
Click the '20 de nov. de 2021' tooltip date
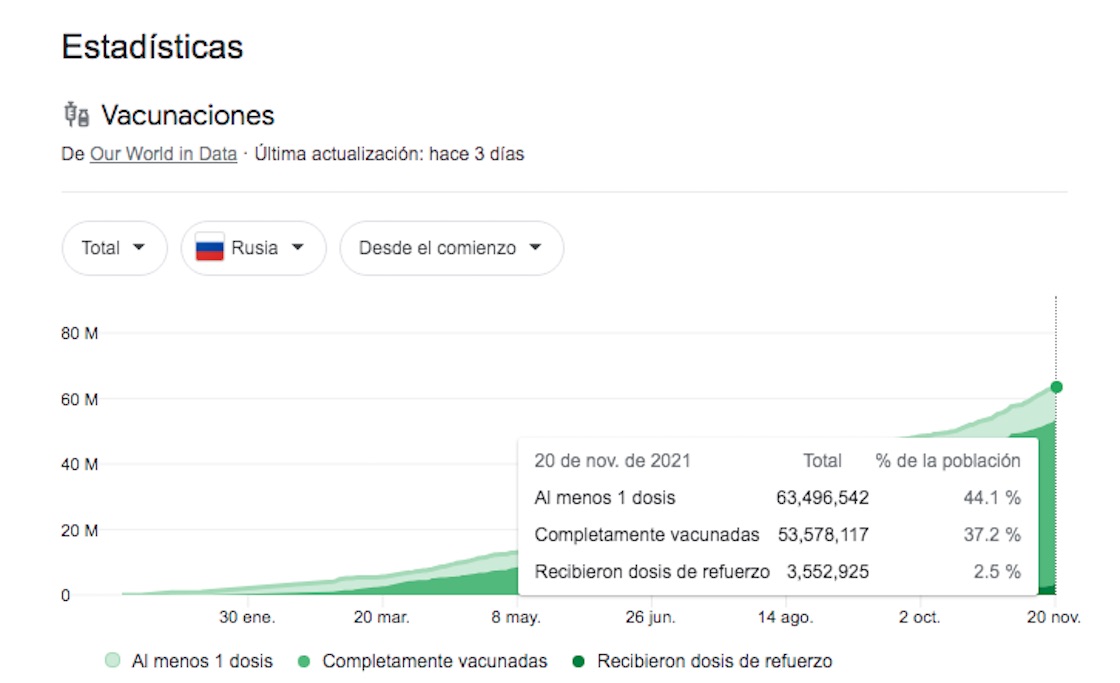pyautogui.click(x=612, y=461)
